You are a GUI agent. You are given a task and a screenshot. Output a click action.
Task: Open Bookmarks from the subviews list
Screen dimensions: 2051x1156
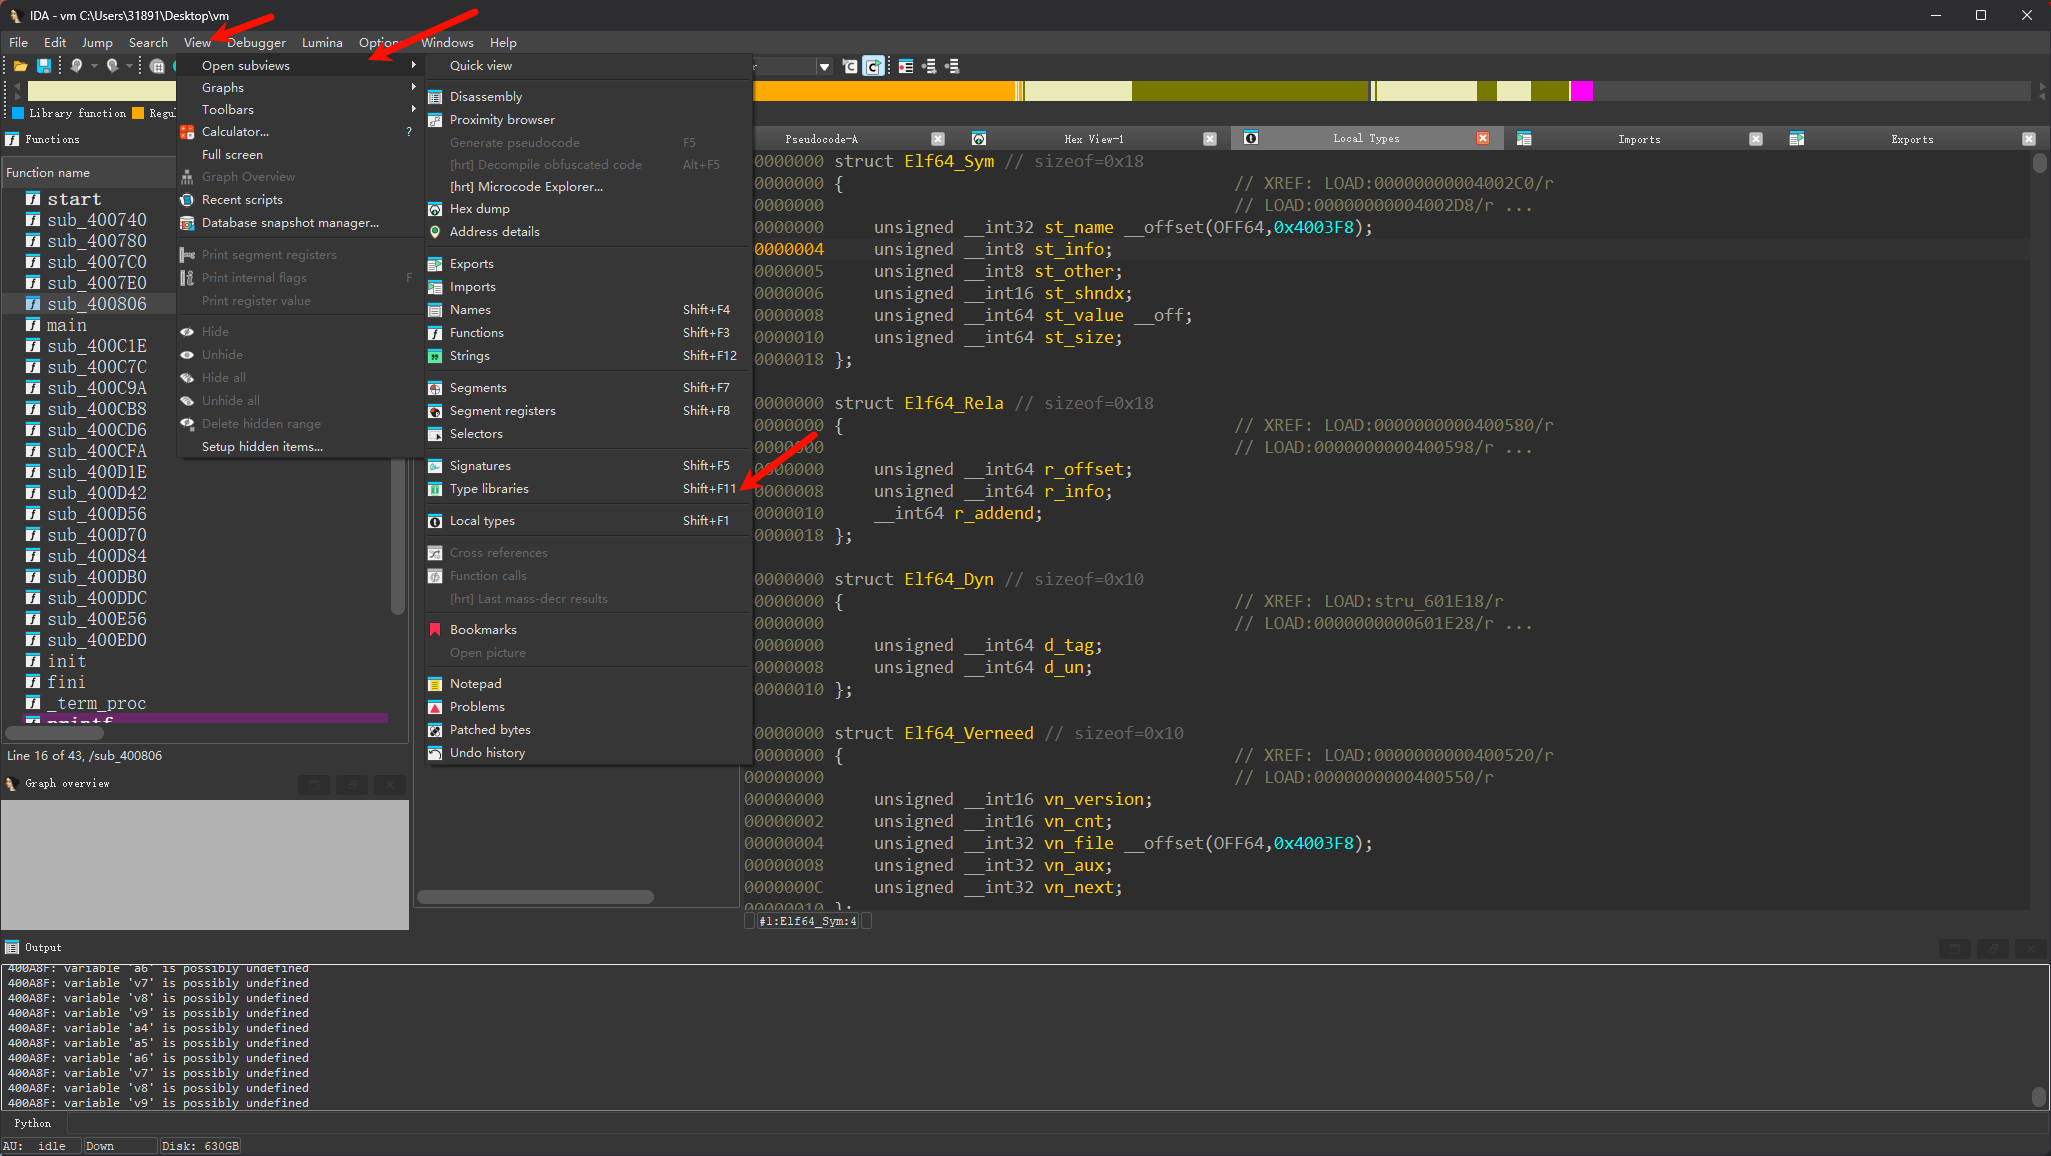(x=483, y=630)
